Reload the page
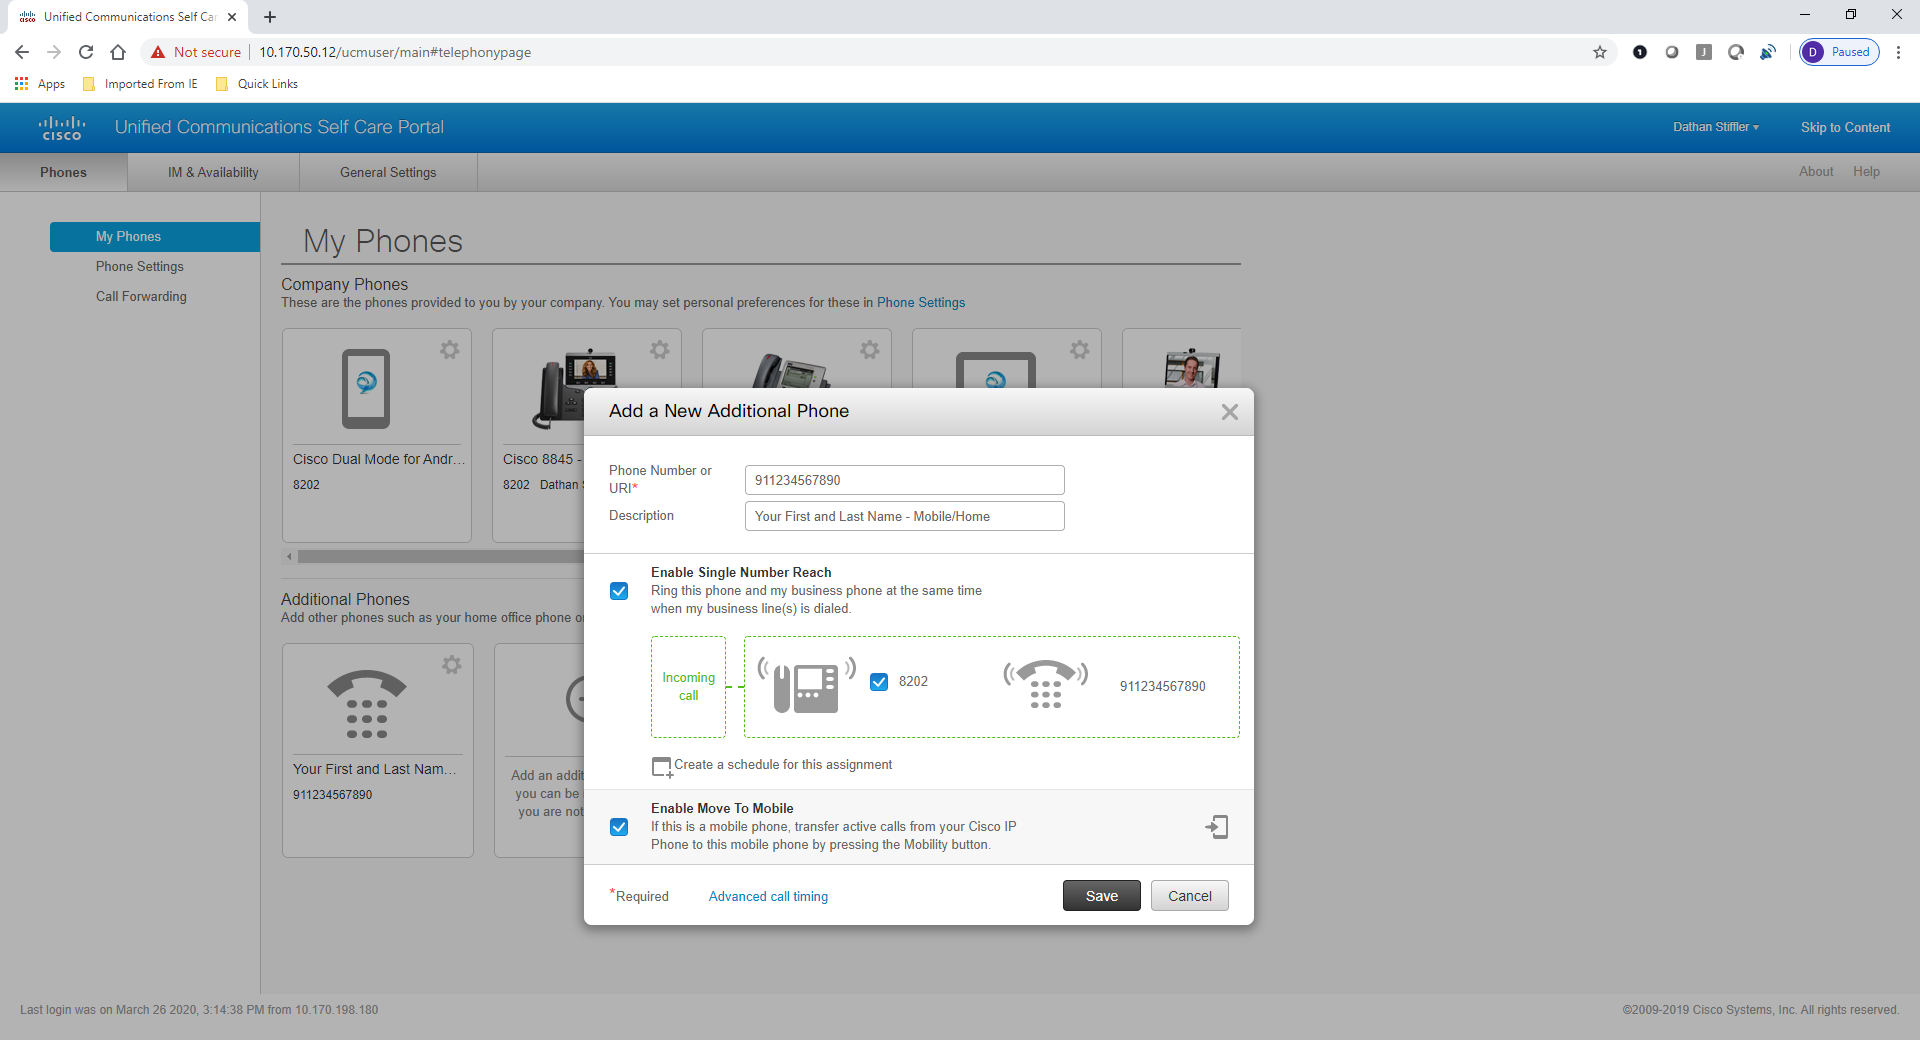This screenshot has height=1040, width=1920. pyautogui.click(x=86, y=52)
